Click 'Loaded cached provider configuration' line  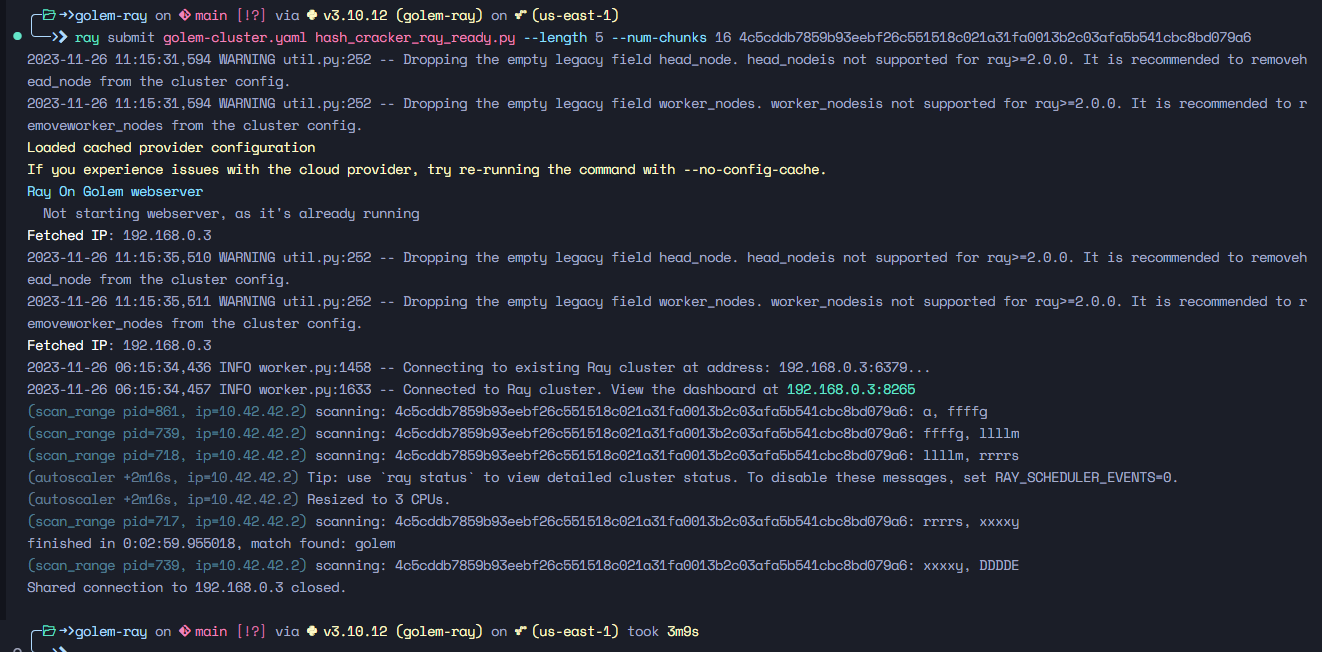tap(171, 148)
